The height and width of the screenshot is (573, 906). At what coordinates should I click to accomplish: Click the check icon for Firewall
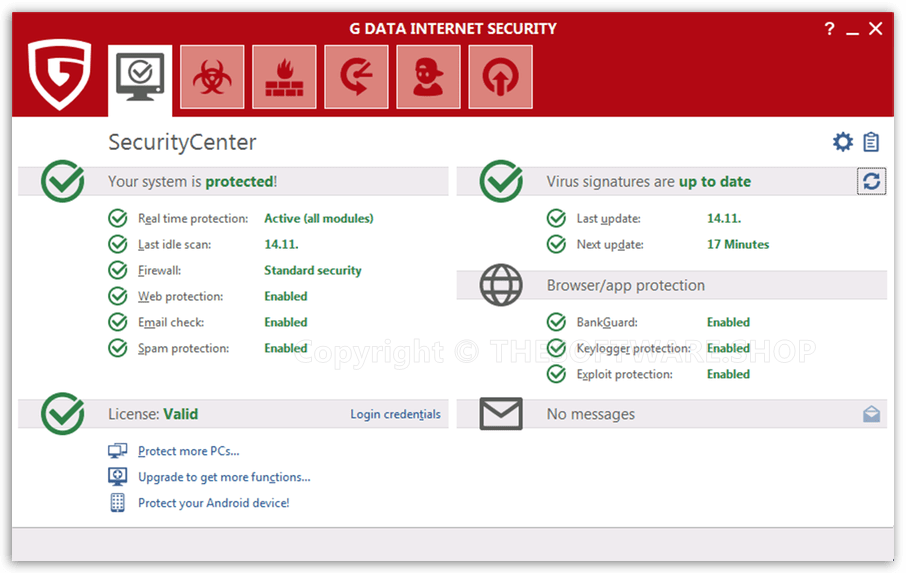click(x=118, y=270)
